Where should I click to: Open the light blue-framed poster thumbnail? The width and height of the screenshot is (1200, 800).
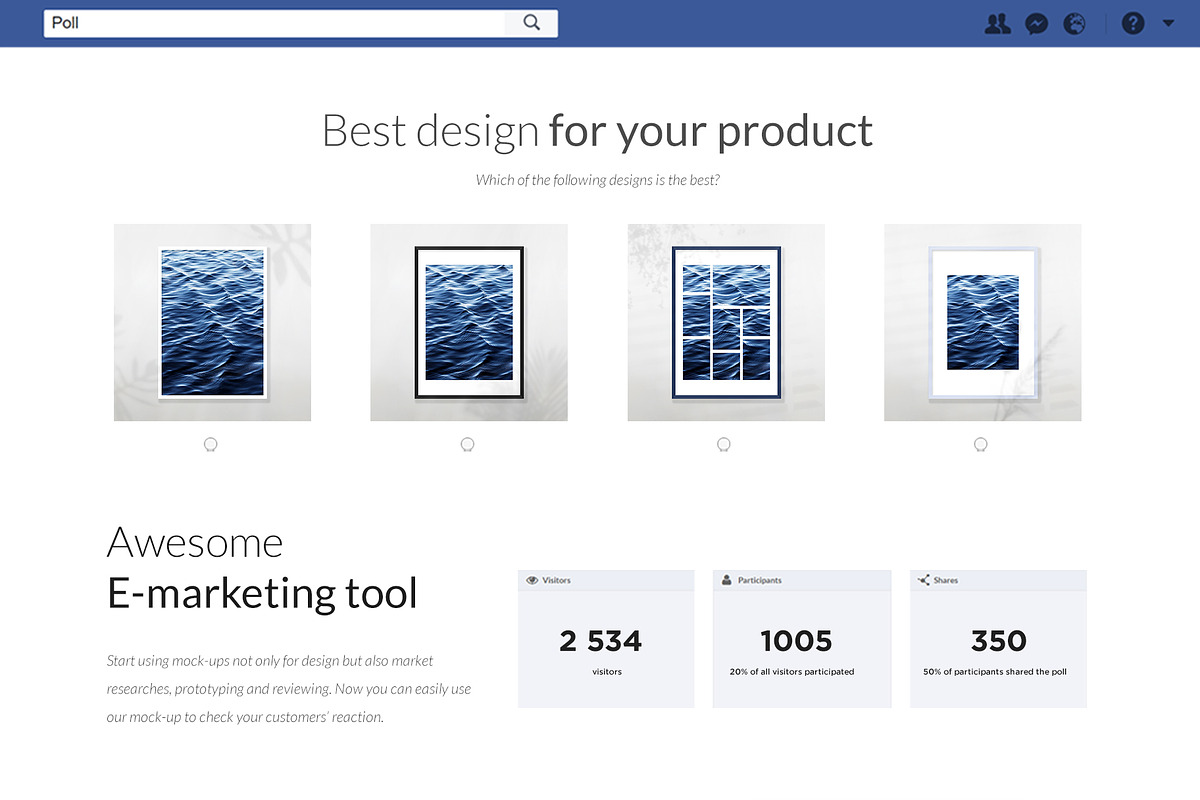(983, 322)
